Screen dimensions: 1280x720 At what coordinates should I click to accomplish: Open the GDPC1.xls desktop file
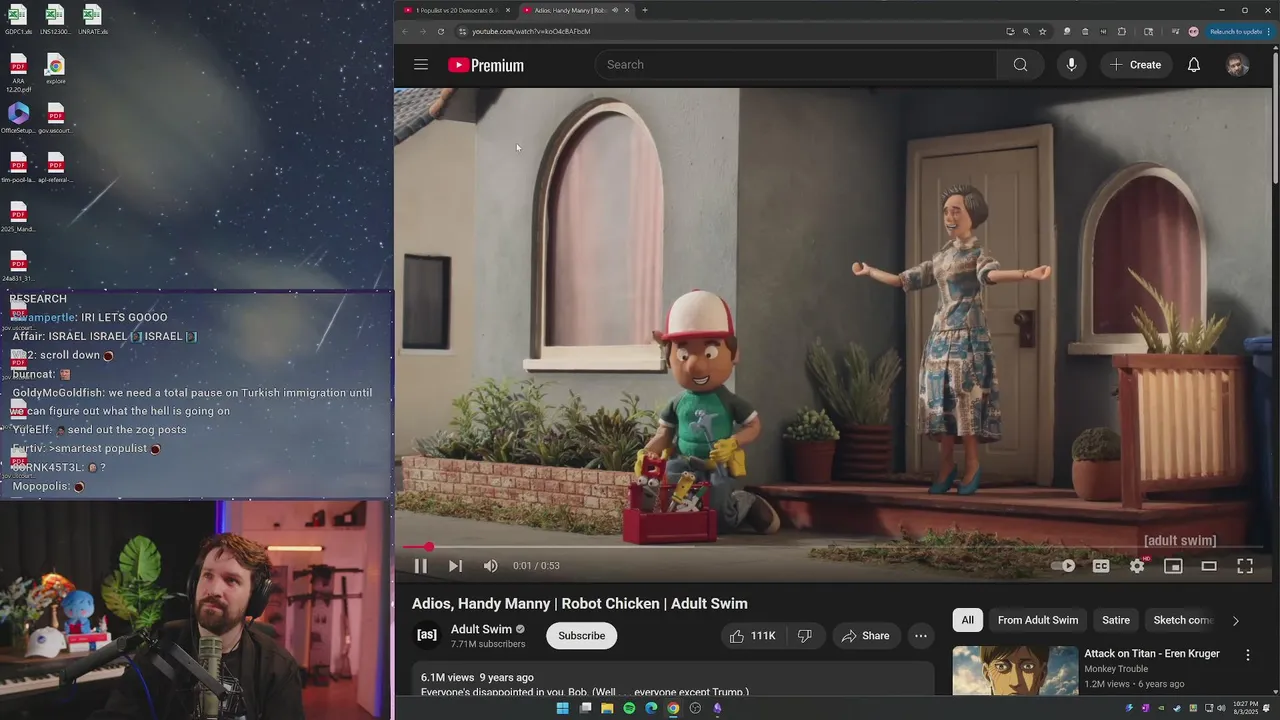(x=18, y=20)
